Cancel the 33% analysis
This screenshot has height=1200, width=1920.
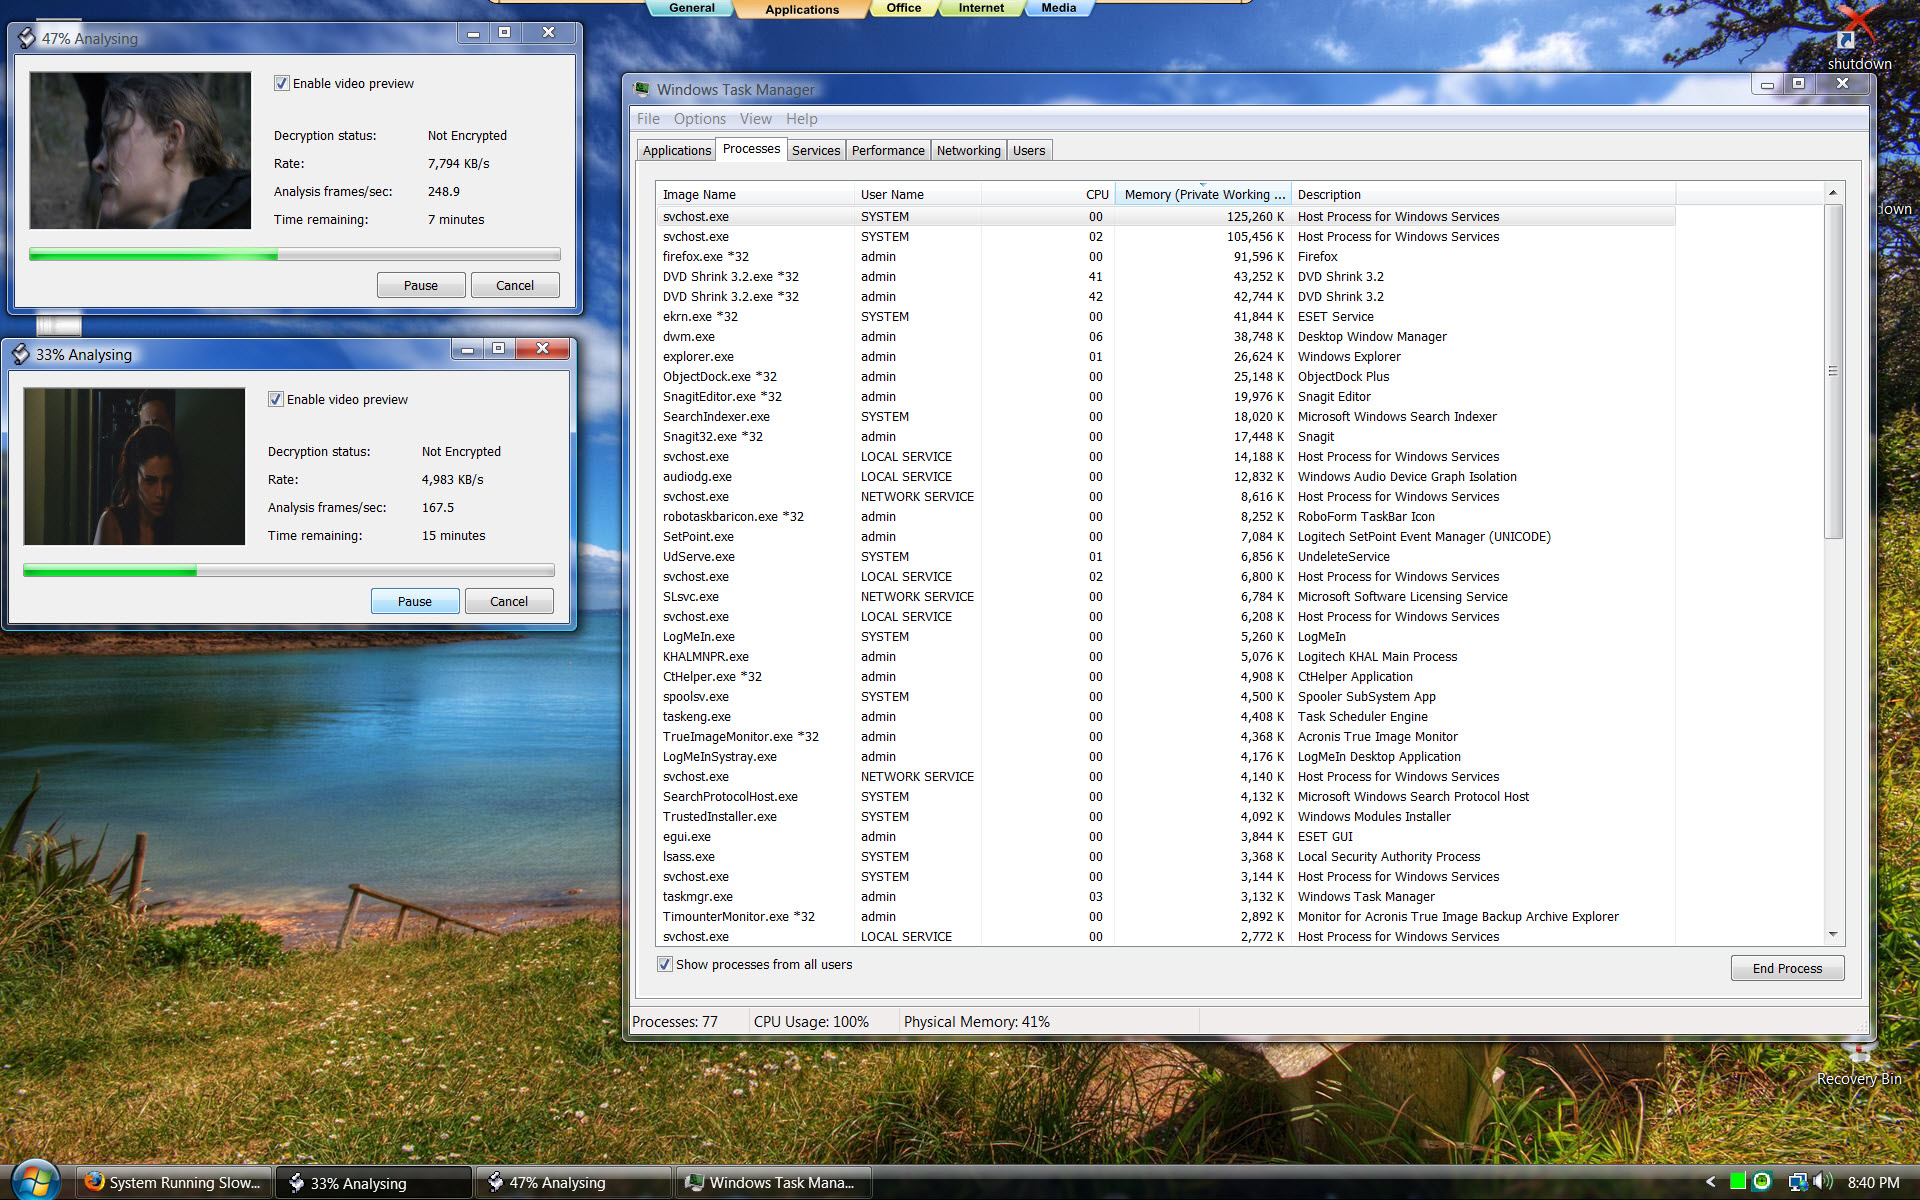pos(509,601)
